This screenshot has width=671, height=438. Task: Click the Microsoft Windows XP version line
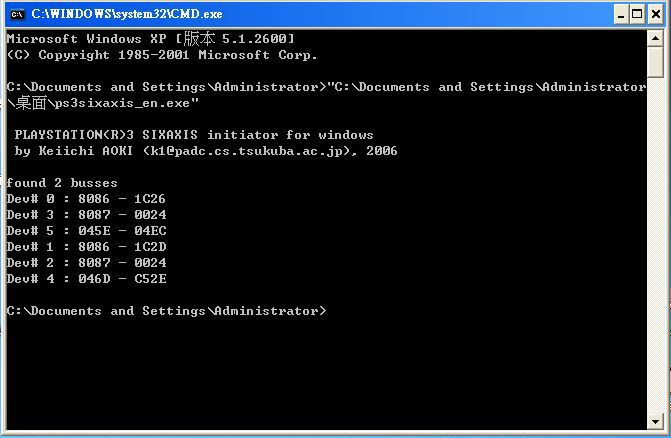[x=150, y=39]
